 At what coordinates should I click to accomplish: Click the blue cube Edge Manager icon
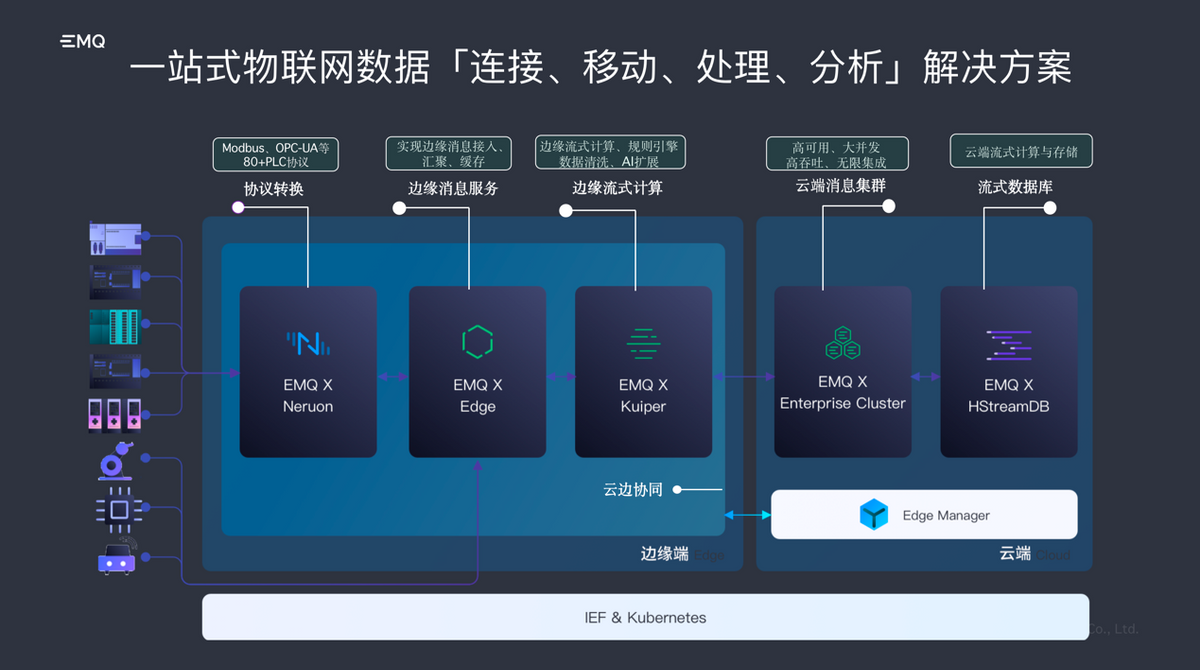pyautogui.click(x=874, y=515)
